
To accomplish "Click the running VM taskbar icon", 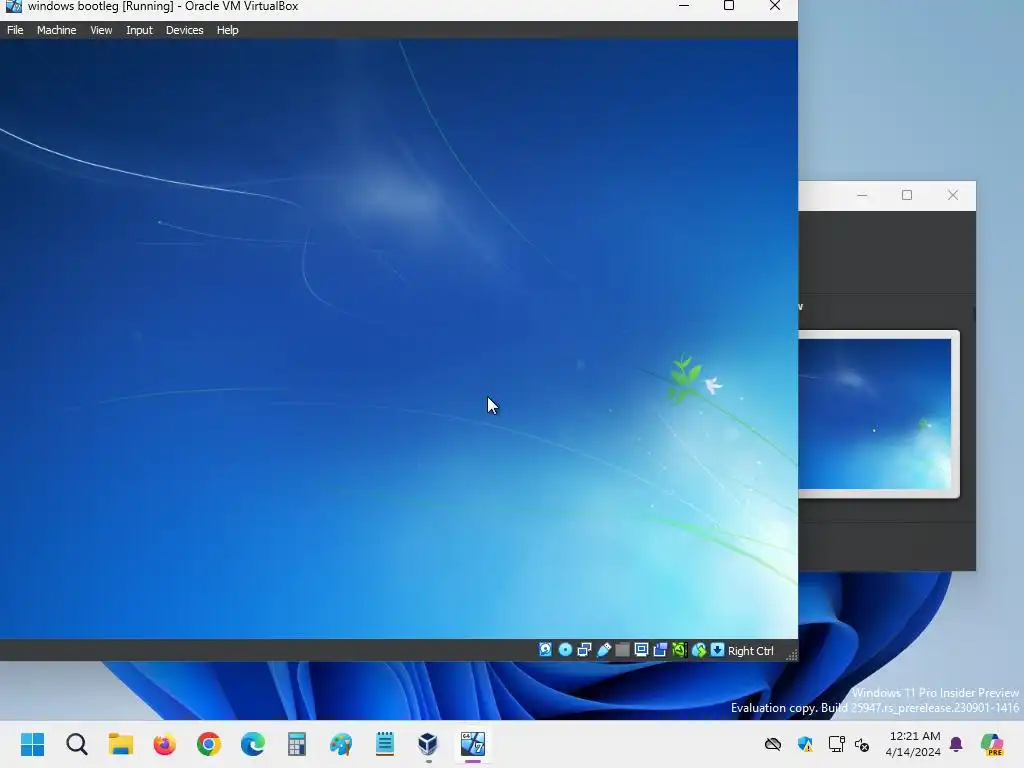I will (473, 744).
